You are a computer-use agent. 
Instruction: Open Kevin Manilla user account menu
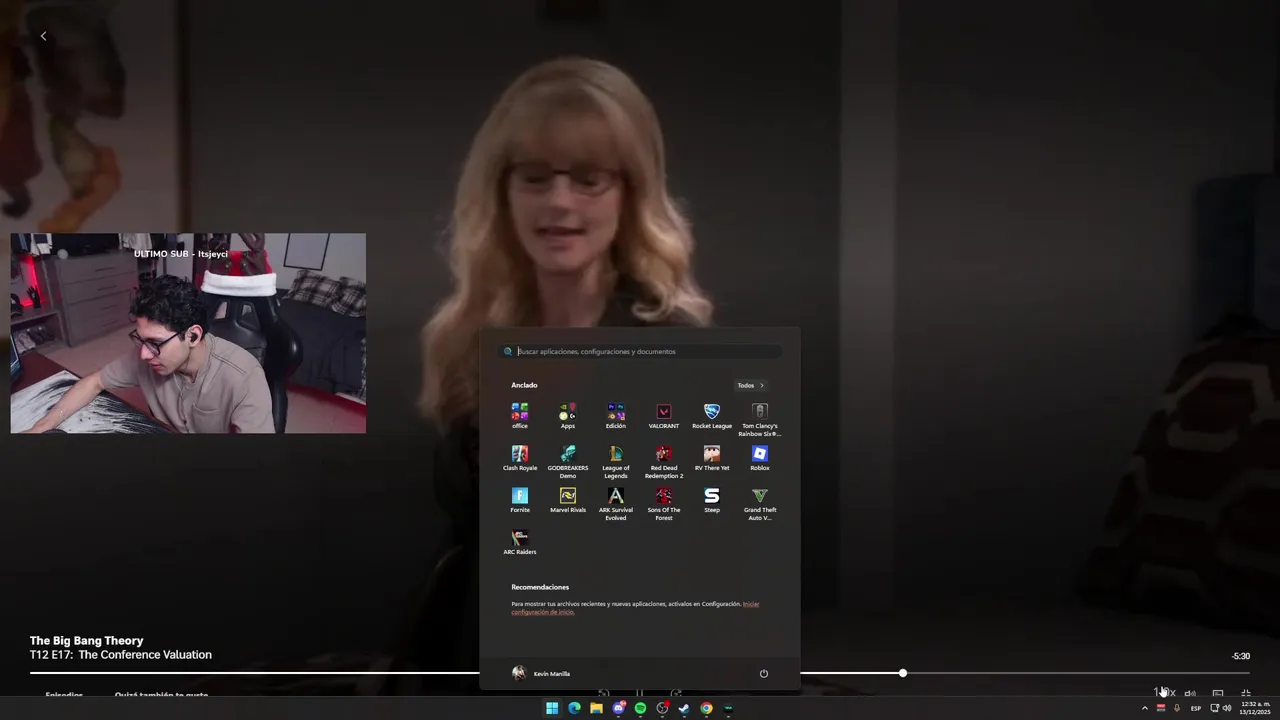click(x=541, y=673)
